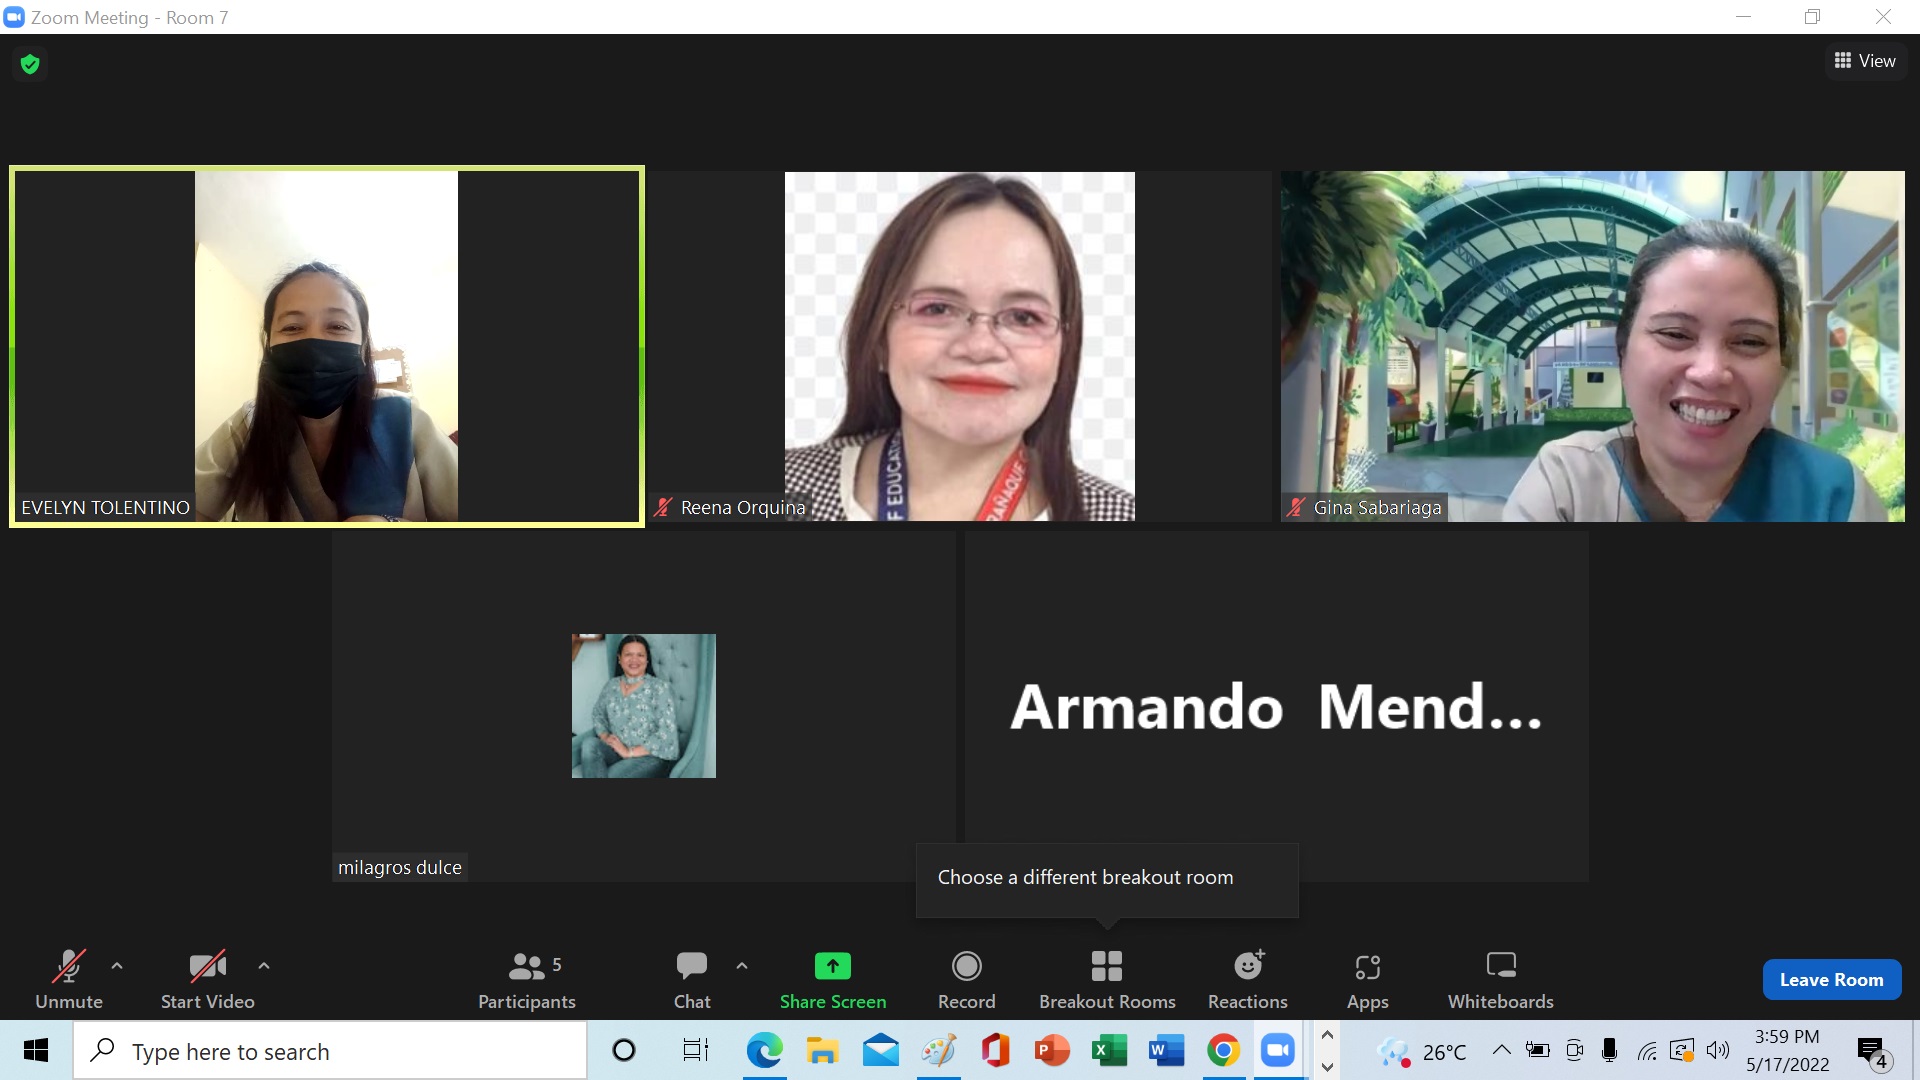
Task: Click the Windows taskbar search box
Action: coord(330,1052)
